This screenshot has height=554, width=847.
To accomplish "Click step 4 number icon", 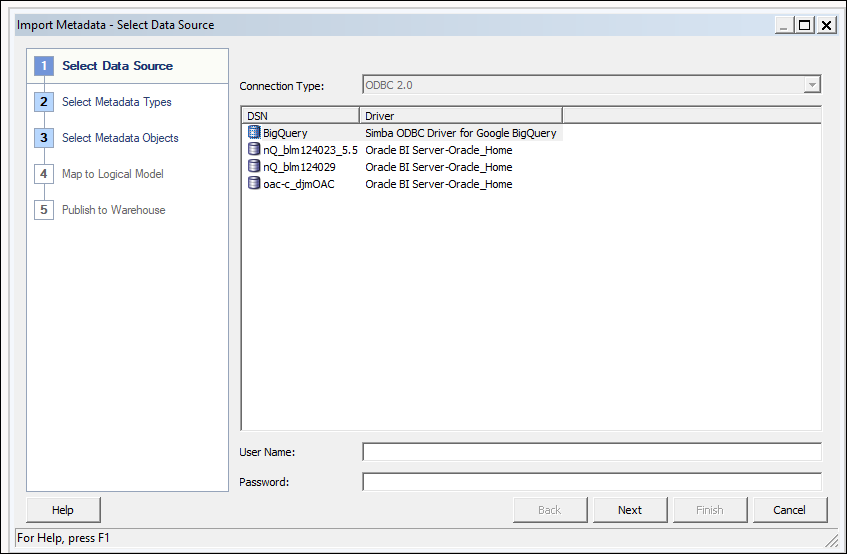I will [x=44, y=174].
